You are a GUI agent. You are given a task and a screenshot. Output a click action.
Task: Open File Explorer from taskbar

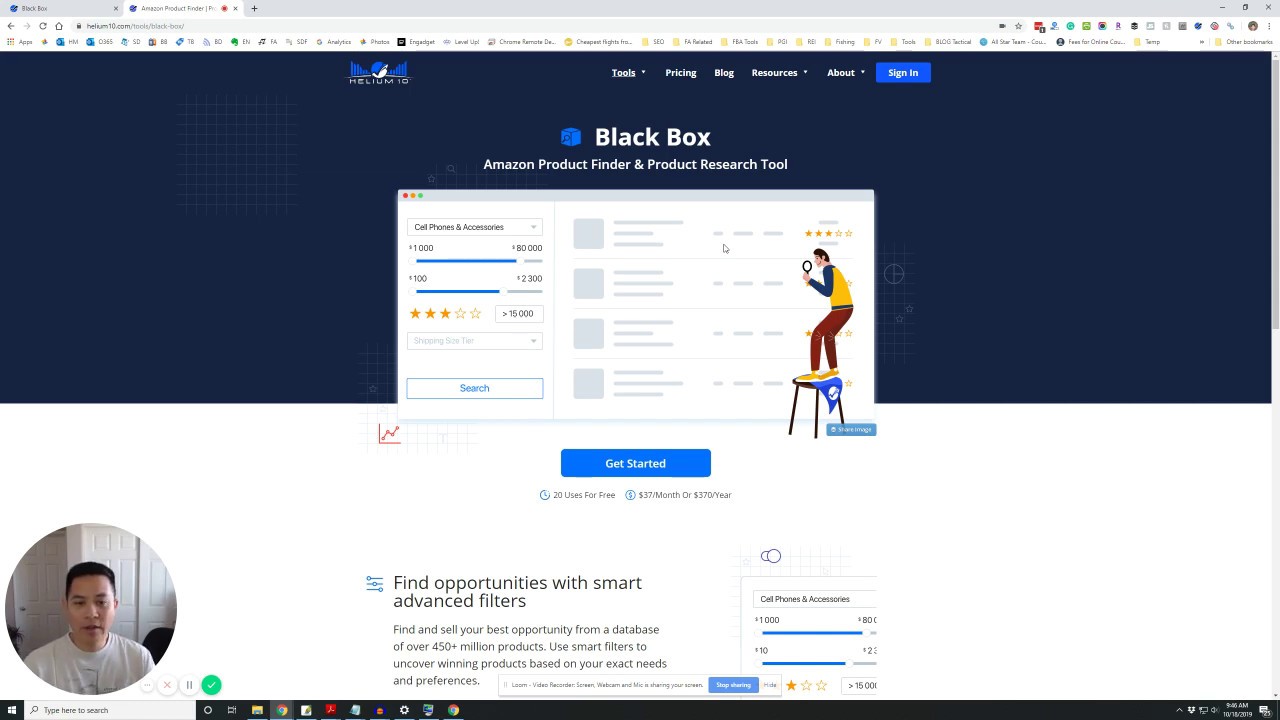(257, 710)
